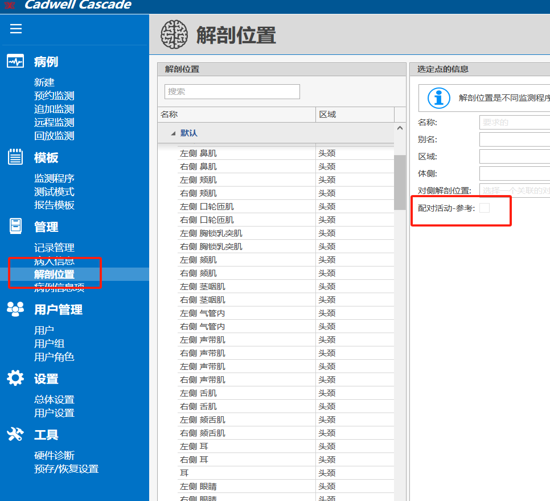Toggle the 配对活动-参考 checkbox
Viewport: 550px width, 501px height.
484,208
